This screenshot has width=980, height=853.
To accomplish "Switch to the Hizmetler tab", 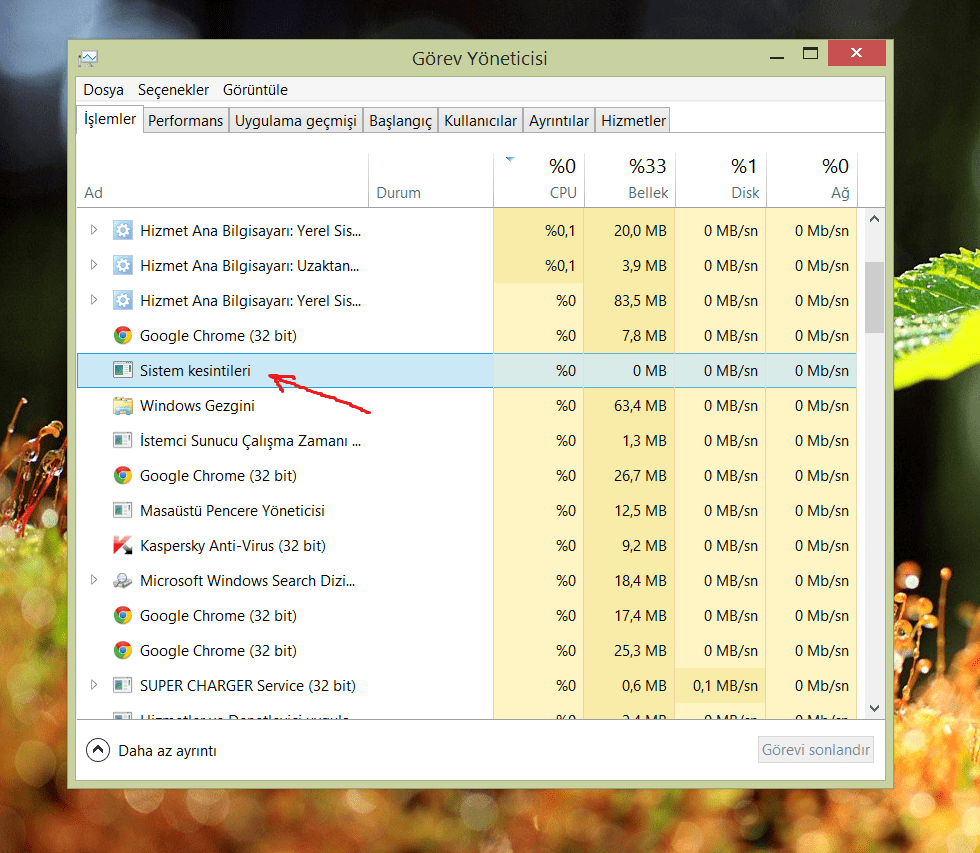I will coord(633,121).
